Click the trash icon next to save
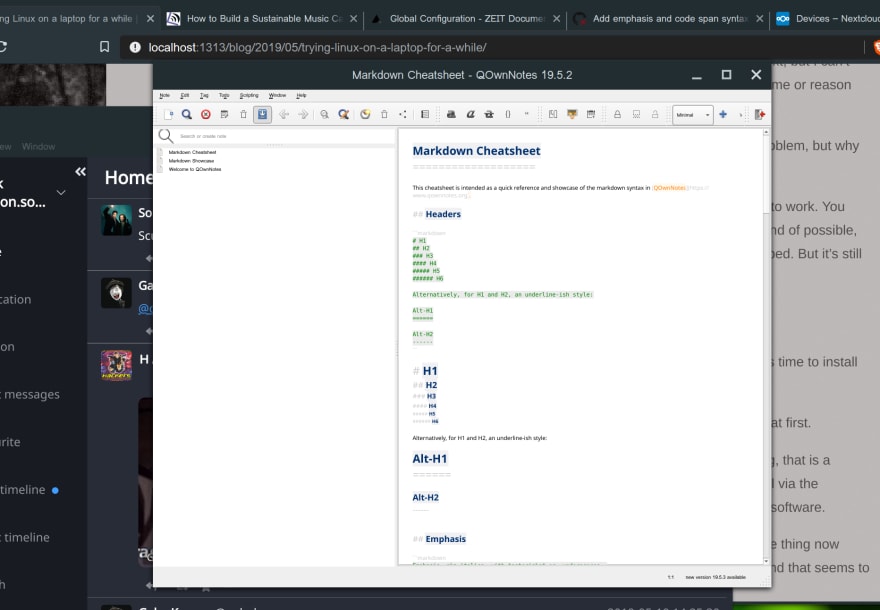The height and width of the screenshot is (610, 880). tap(244, 114)
